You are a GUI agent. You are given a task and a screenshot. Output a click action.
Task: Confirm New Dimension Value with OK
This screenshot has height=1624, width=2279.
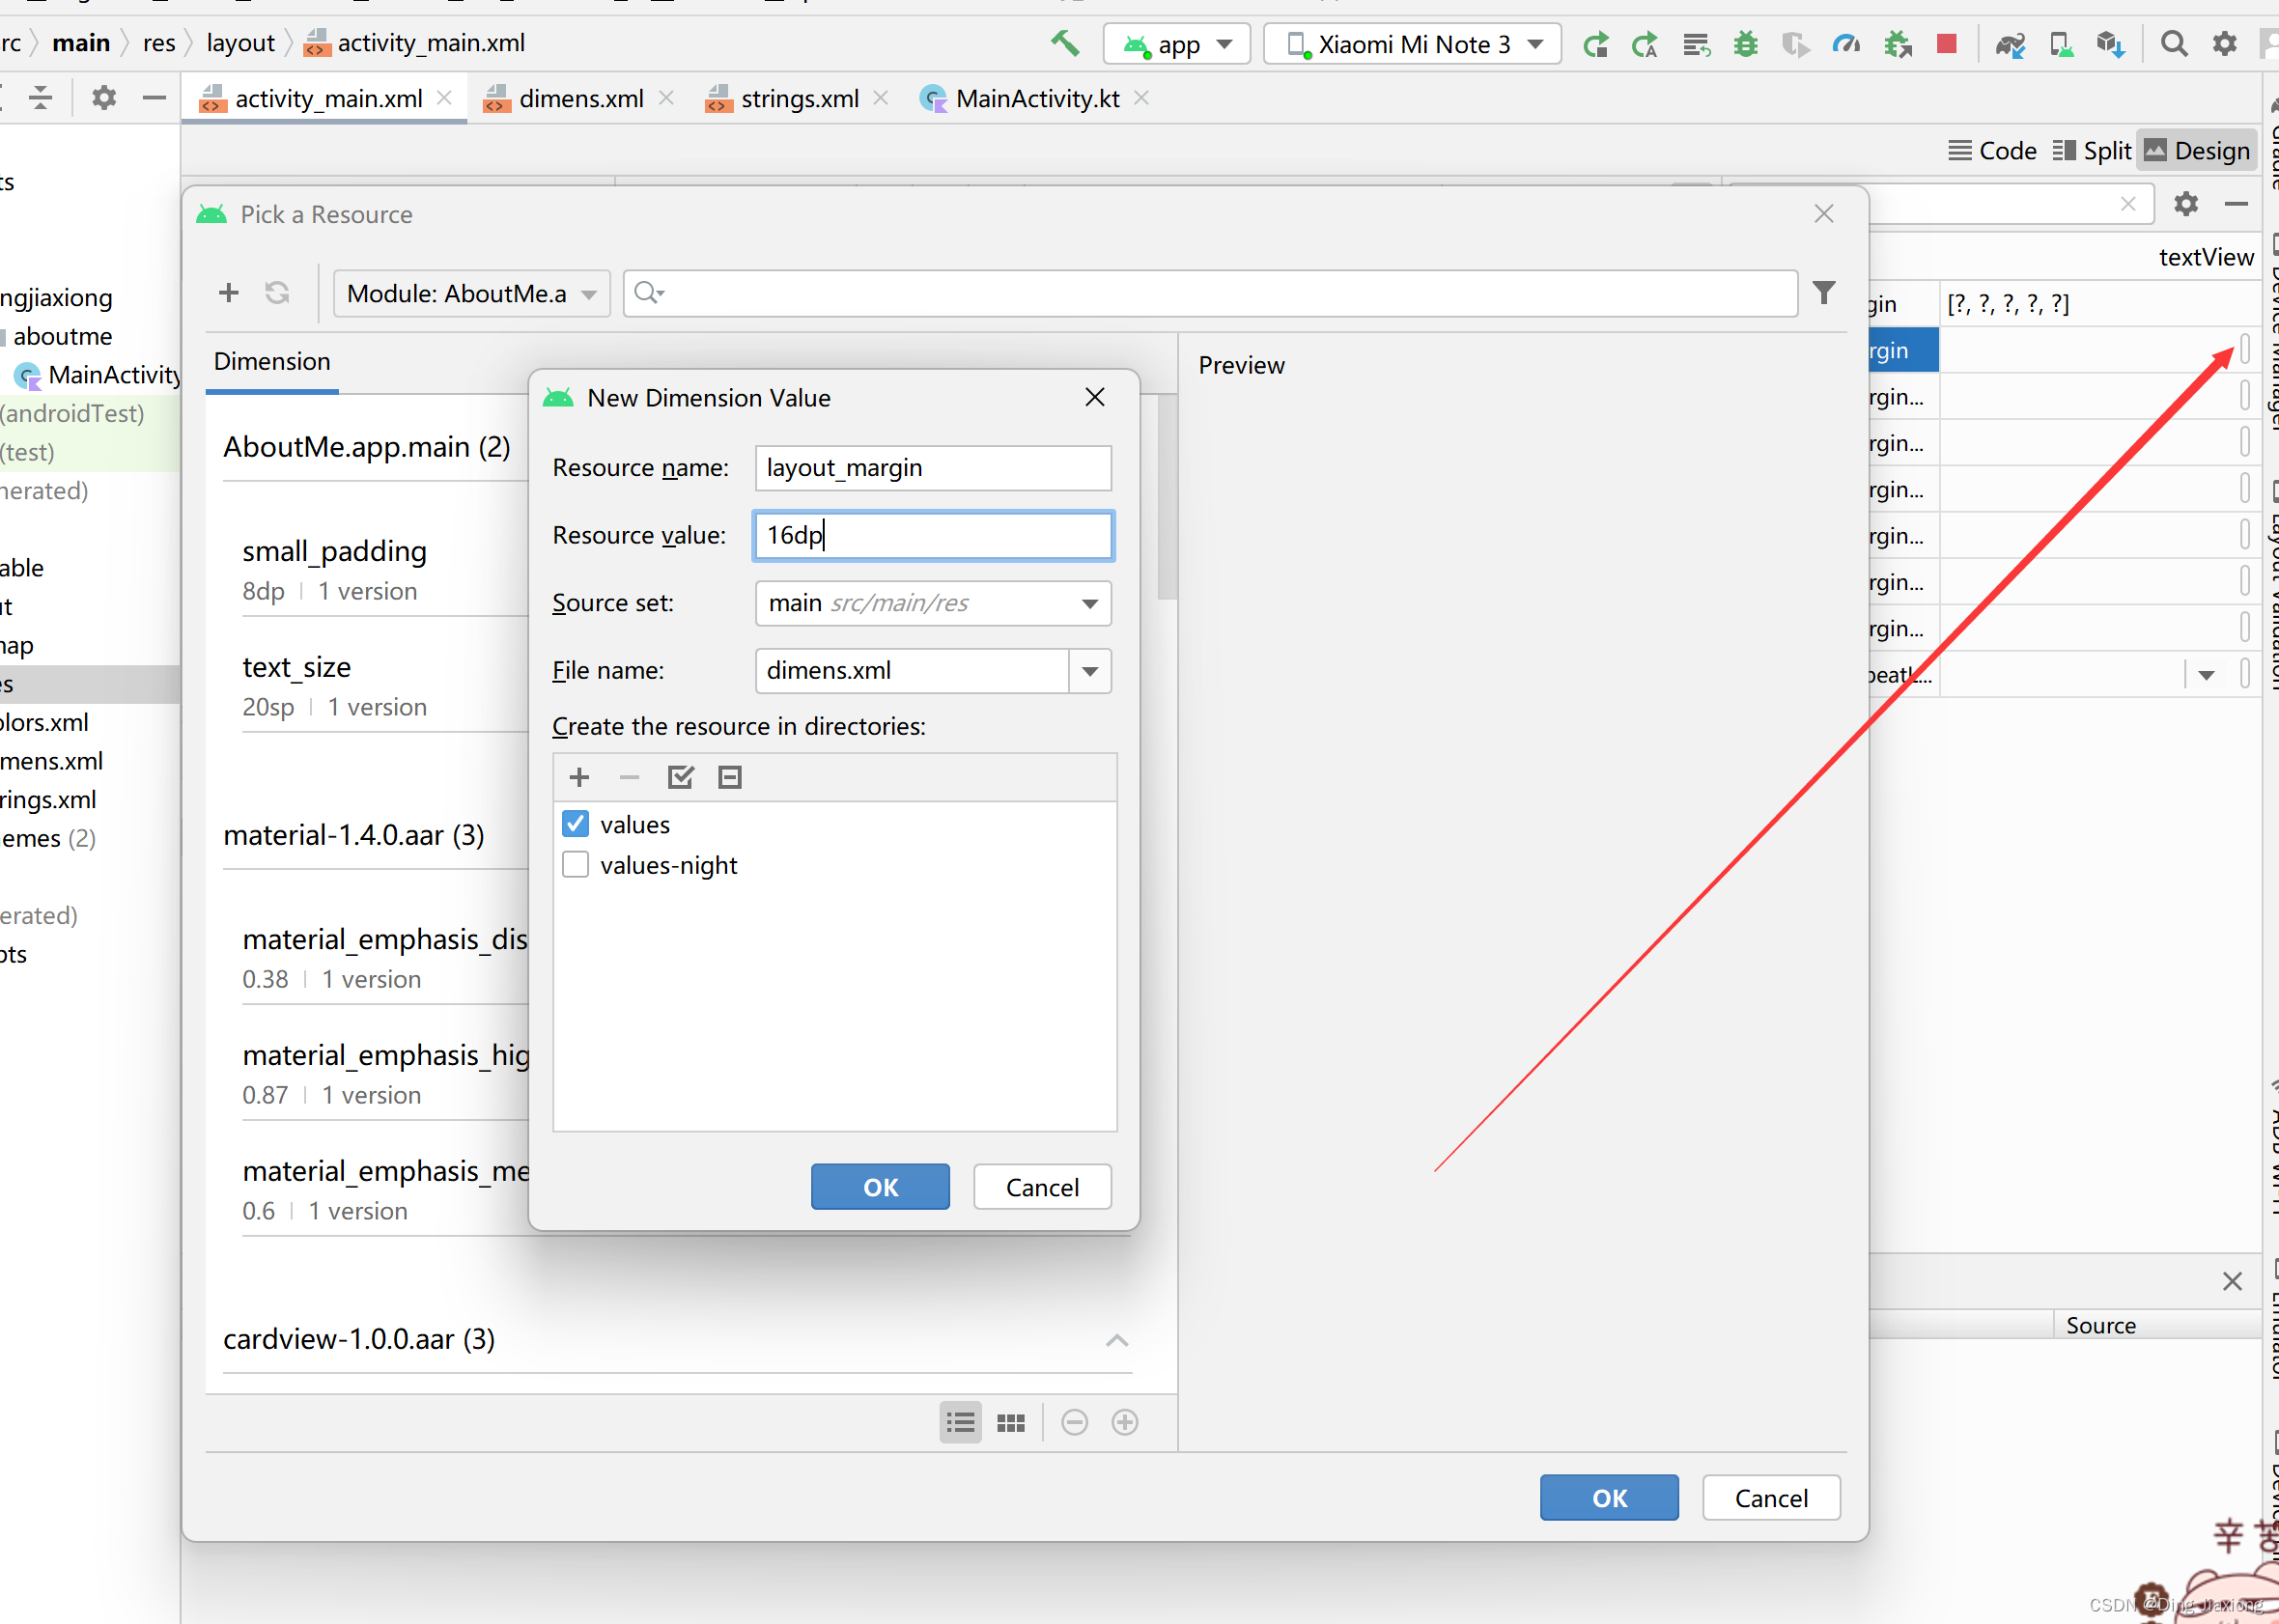click(x=879, y=1187)
